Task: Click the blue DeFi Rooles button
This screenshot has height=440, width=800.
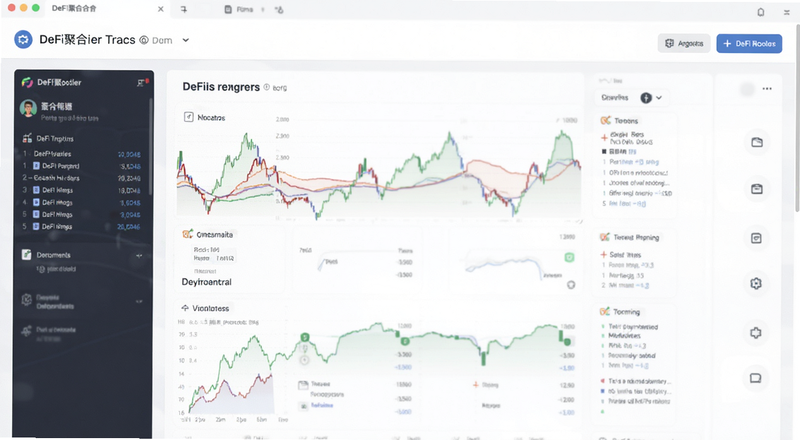Action: [x=749, y=43]
